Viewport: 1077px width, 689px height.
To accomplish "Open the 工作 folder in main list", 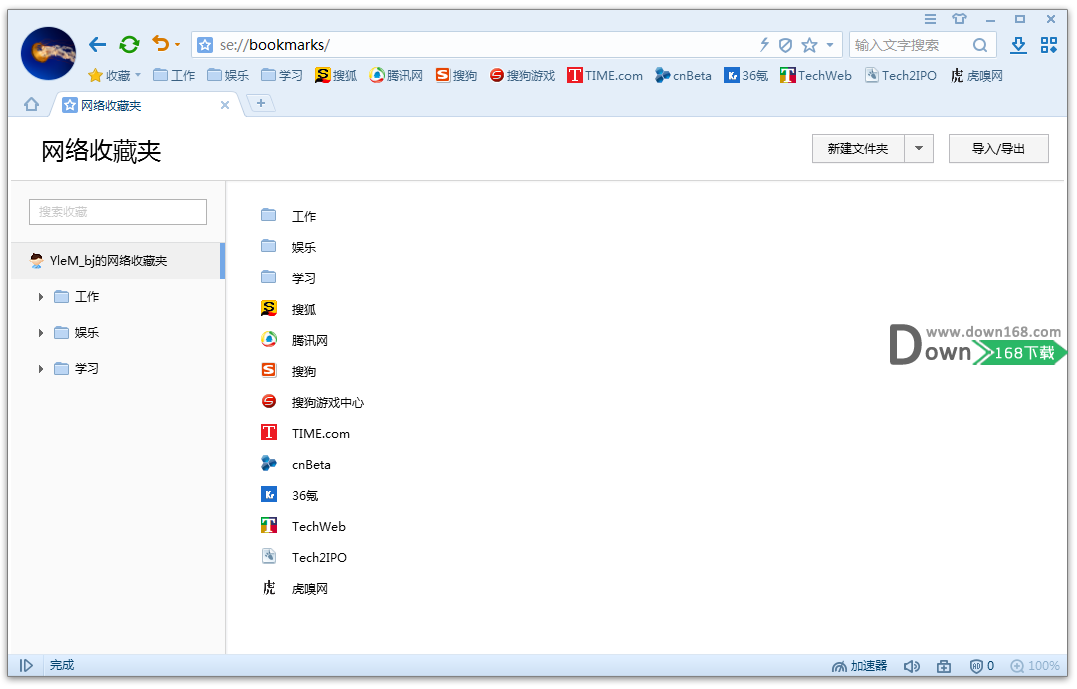I will click(289, 216).
